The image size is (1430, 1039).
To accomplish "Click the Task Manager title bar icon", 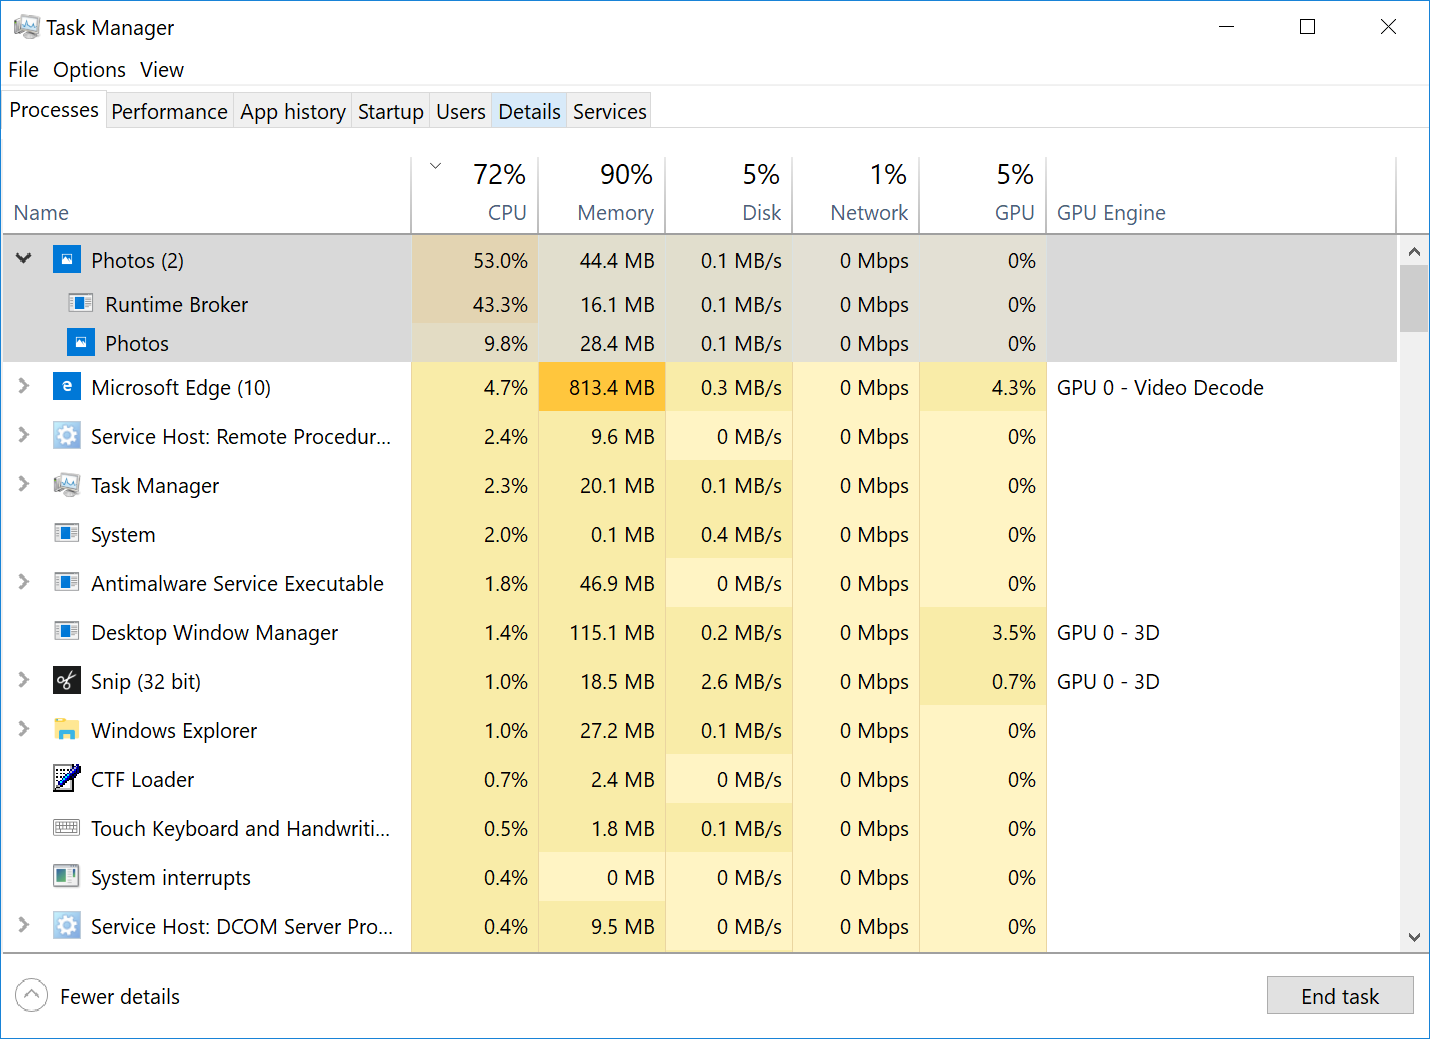I will pyautogui.click(x=26, y=26).
